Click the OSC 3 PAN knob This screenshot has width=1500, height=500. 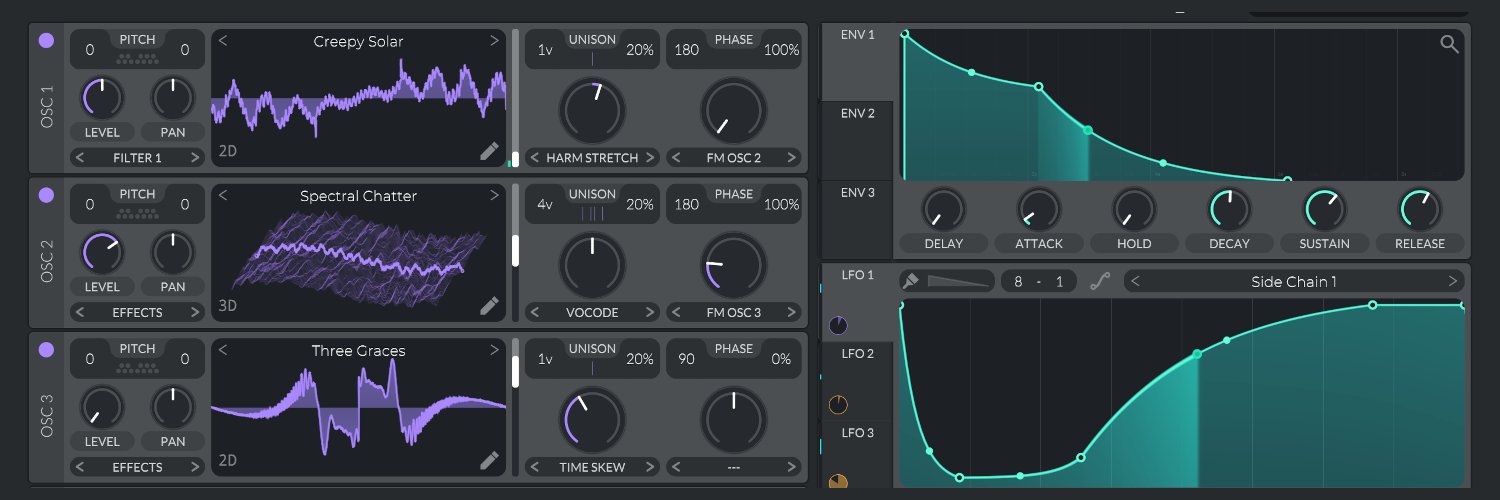coord(173,407)
